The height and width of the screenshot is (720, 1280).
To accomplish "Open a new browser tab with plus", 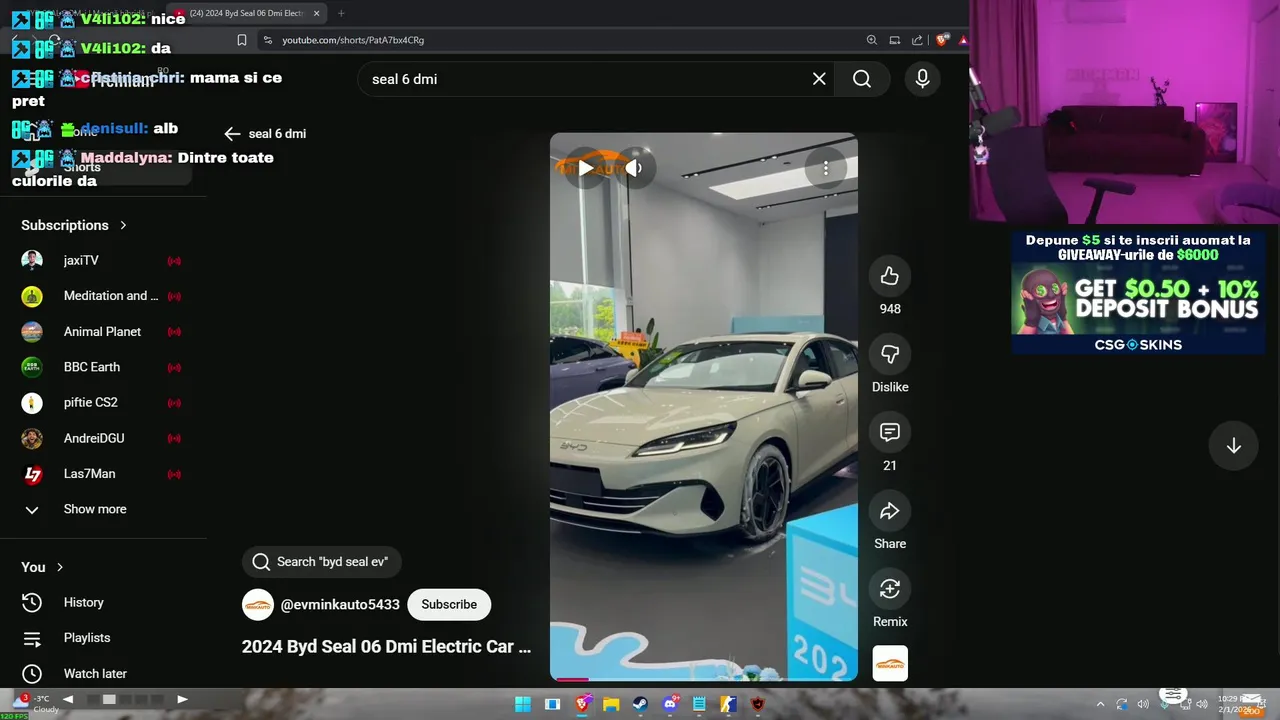I will pos(341,13).
